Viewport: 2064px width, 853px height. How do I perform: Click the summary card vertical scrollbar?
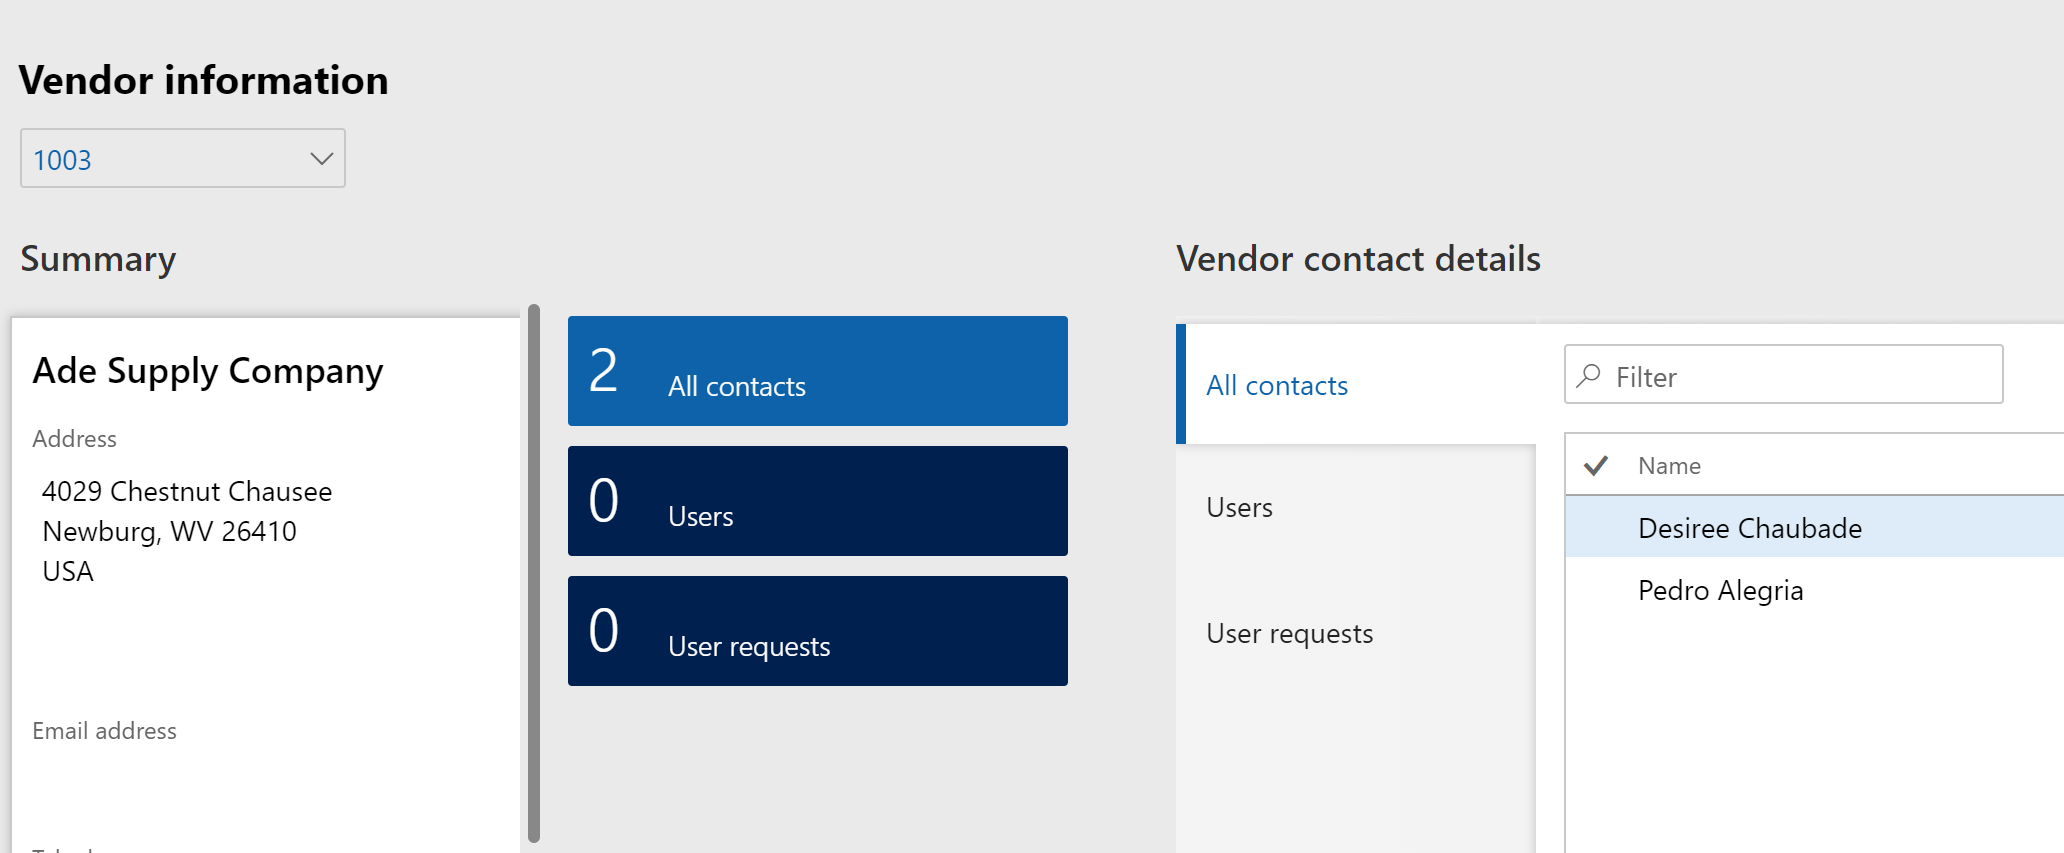point(534,572)
